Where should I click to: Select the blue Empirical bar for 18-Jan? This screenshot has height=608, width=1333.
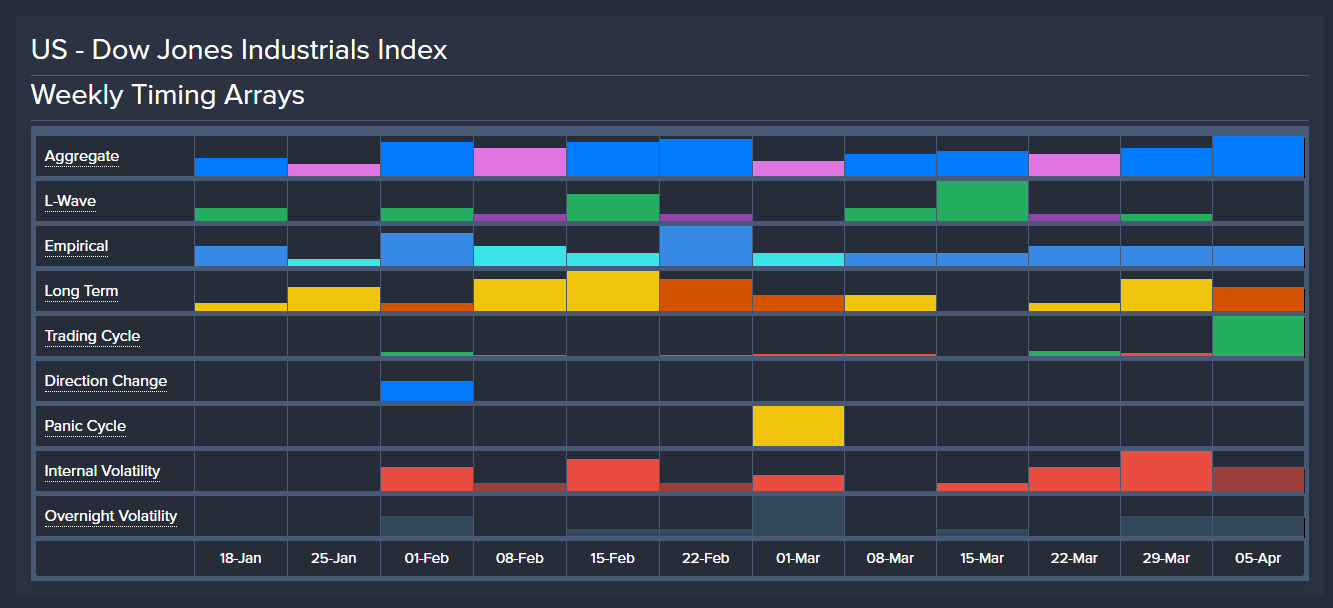[241, 256]
